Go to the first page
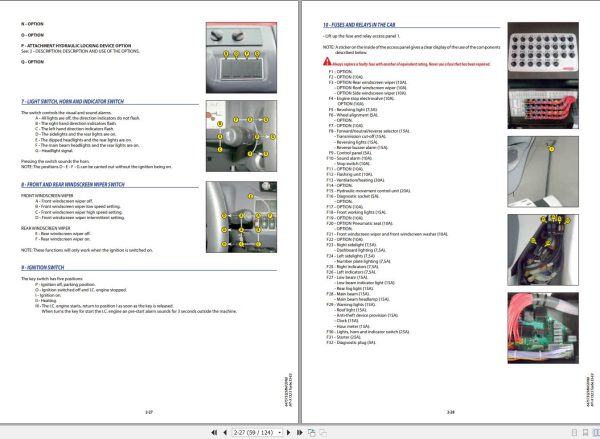The height and width of the screenshot is (439, 600). click(214, 432)
